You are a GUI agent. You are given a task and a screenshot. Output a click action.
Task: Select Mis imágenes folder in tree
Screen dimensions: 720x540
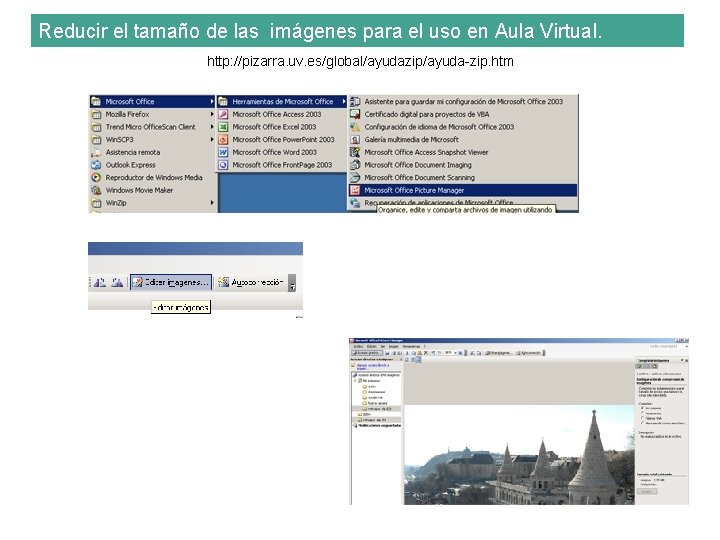(x=371, y=381)
